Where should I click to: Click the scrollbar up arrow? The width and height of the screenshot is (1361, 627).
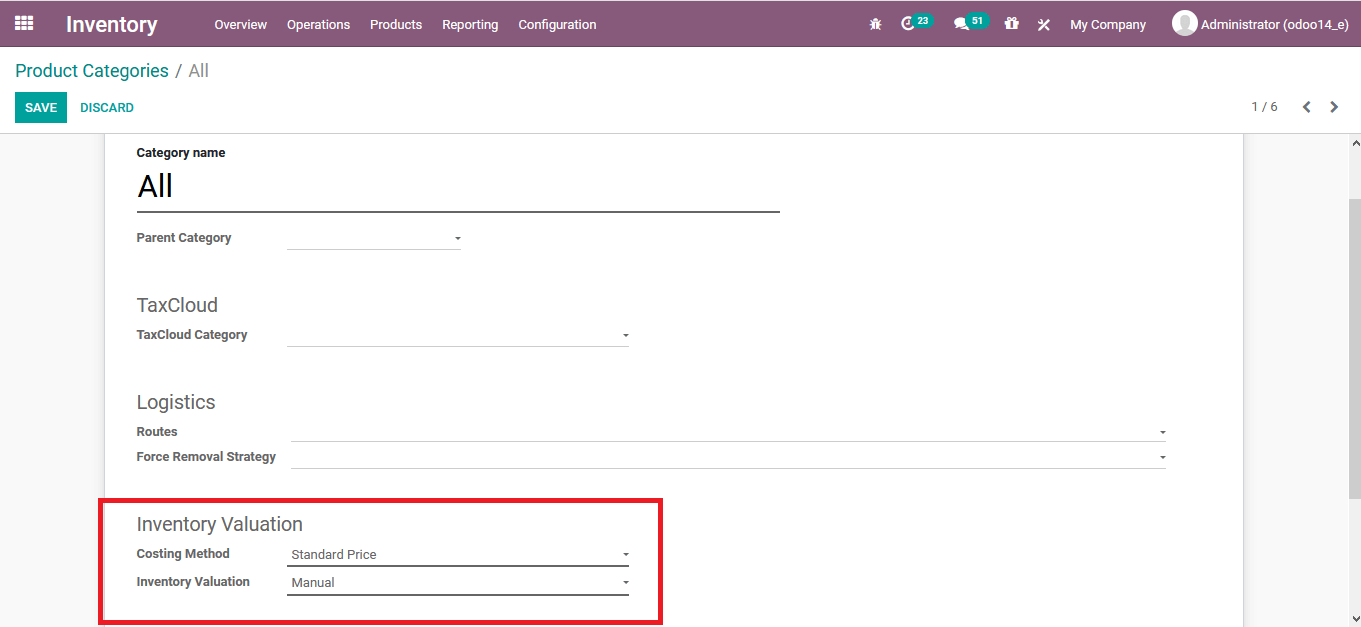click(1355, 143)
